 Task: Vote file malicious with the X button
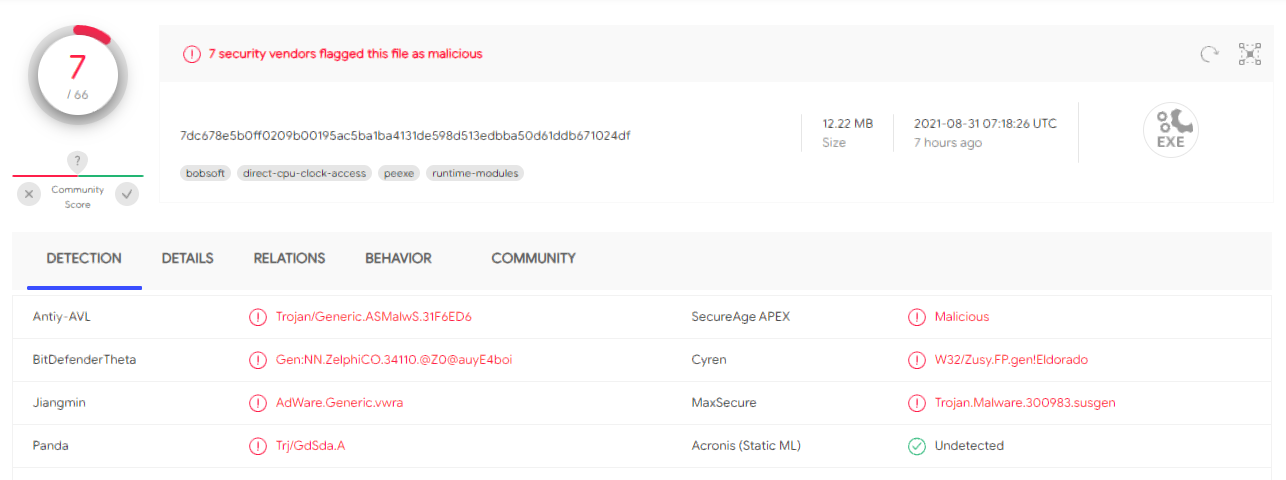pyautogui.click(x=30, y=195)
